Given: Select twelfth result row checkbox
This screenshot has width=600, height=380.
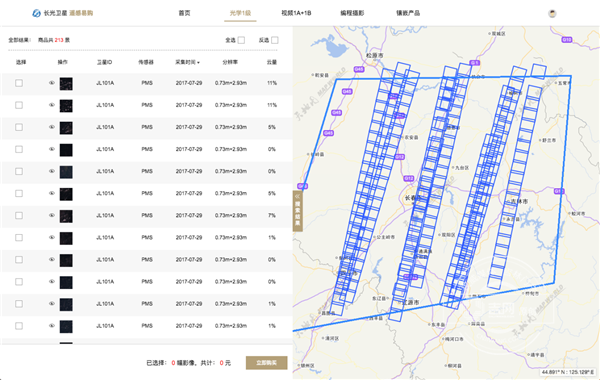Looking at the screenshot, I should [19, 326].
